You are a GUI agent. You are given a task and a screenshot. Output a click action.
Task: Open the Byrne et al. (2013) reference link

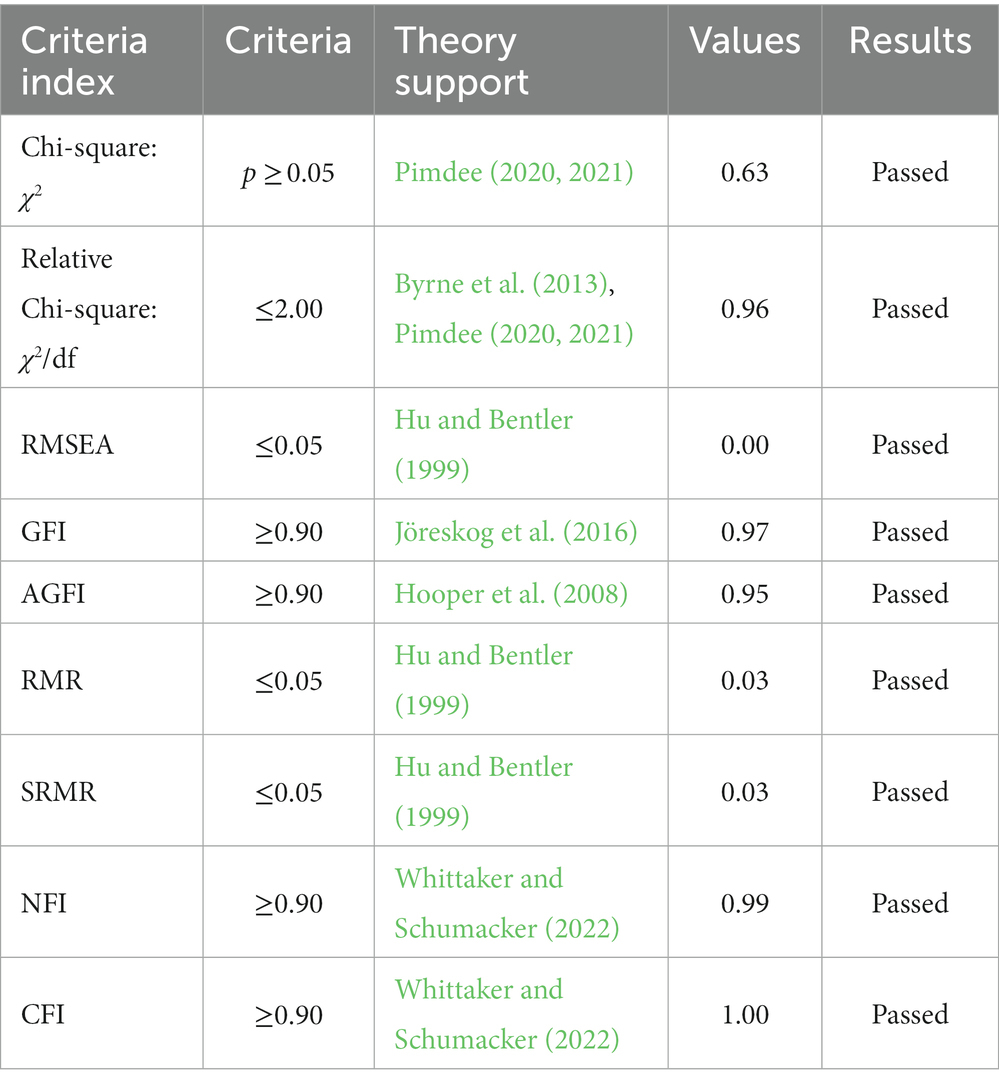pos(501,284)
